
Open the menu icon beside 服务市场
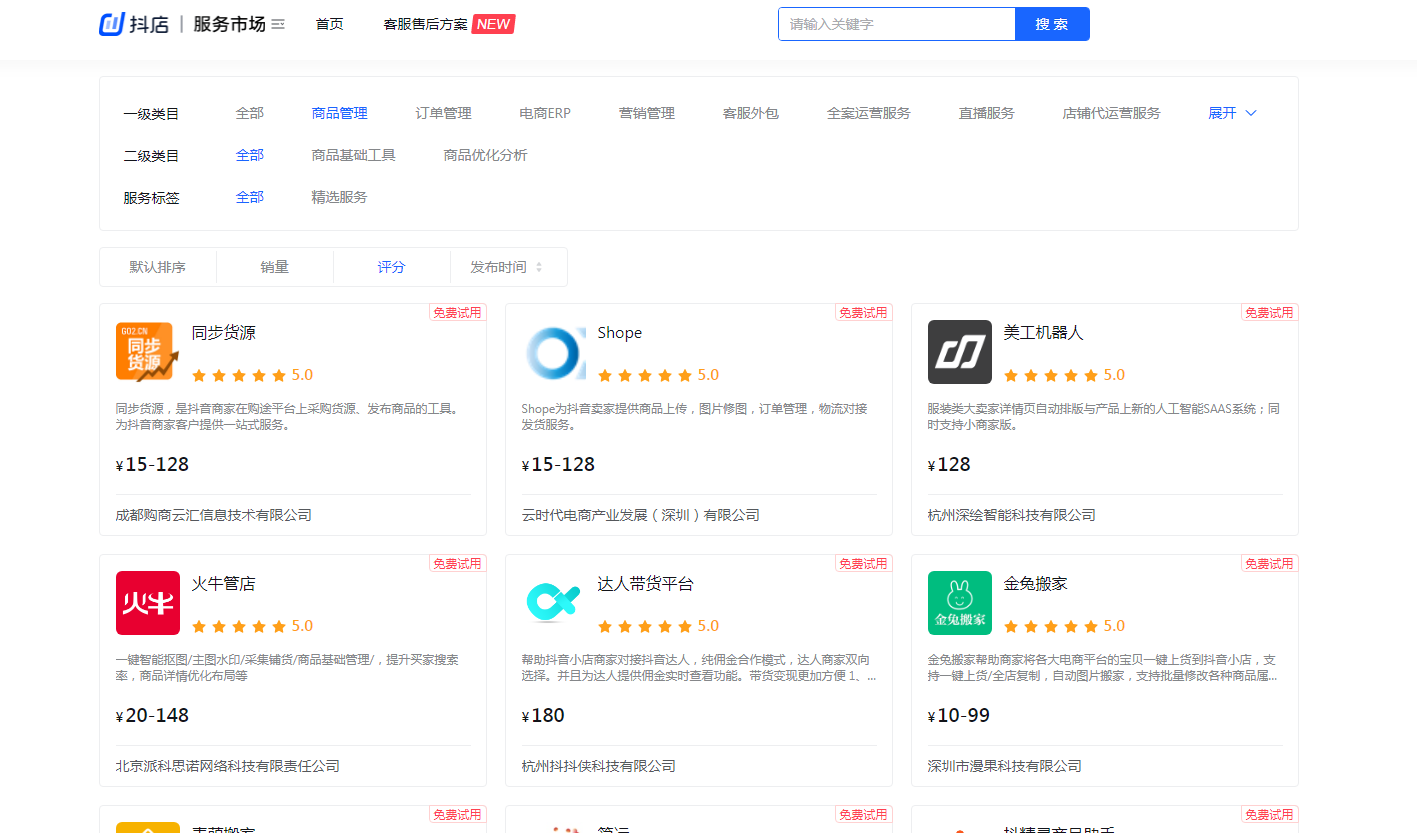pyautogui.click(x=278, y=24)
